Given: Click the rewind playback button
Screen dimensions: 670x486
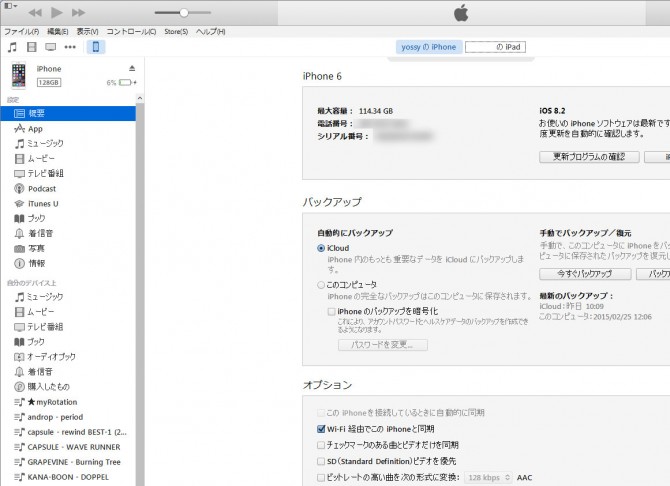Looking at the screenshot, I should [35, 12].
